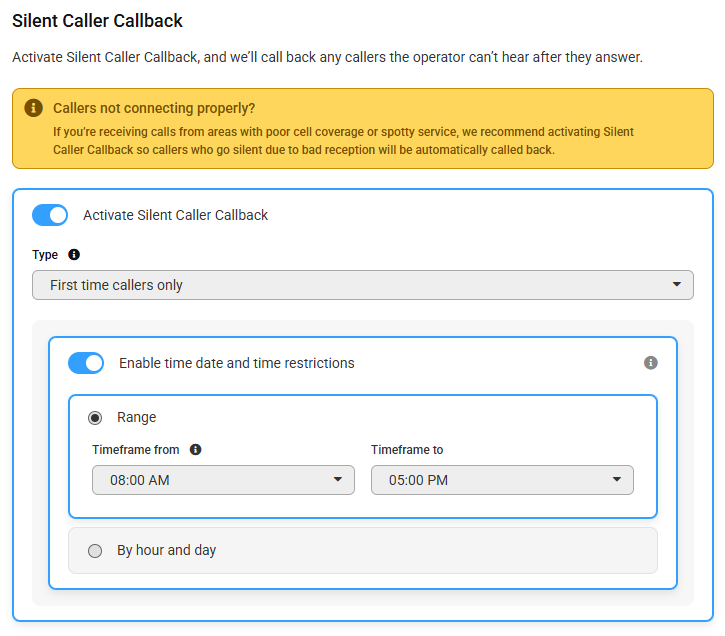The width and height of the screenshot is (725, 636).
Task: Click the Callers not connecting properly heading
Action: [154, 108]
